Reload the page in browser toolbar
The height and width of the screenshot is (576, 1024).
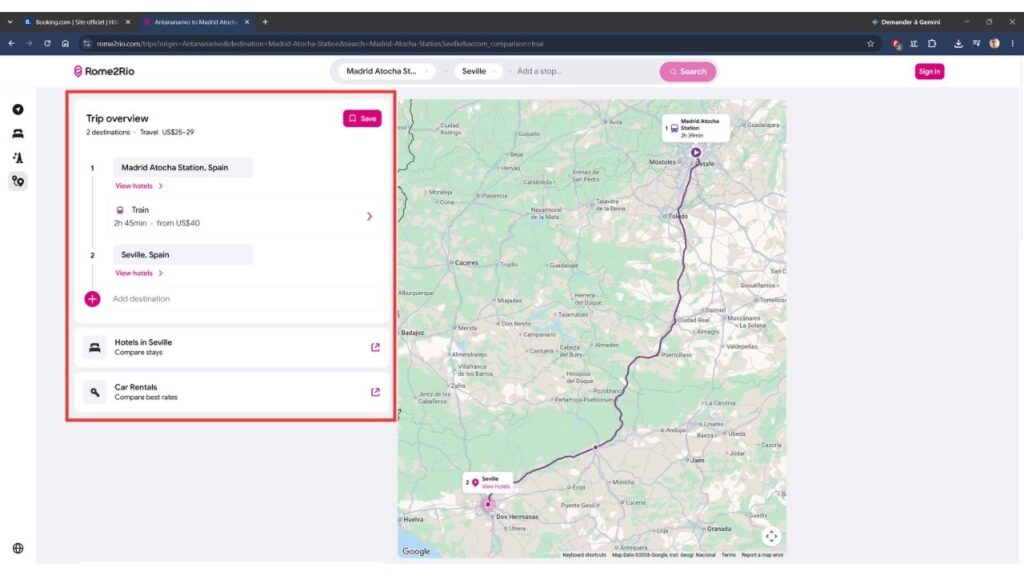(x=47, y=44)
